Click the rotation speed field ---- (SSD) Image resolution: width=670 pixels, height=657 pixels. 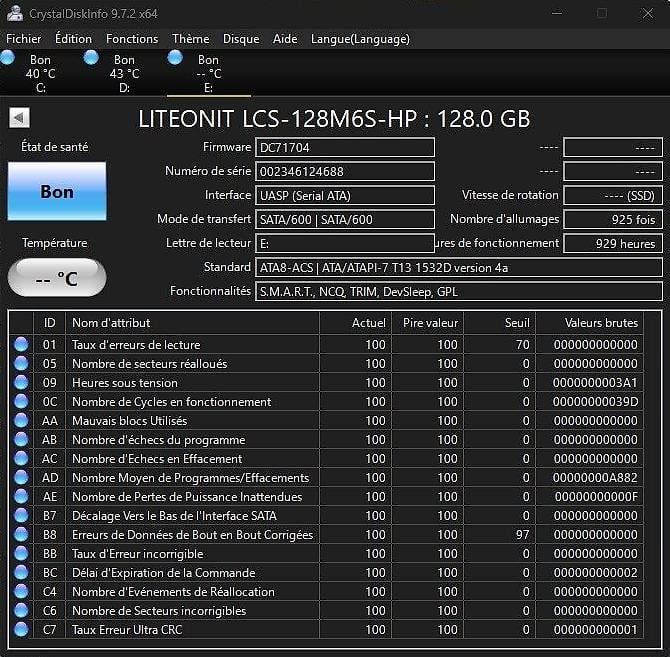[x=613, y=195]
